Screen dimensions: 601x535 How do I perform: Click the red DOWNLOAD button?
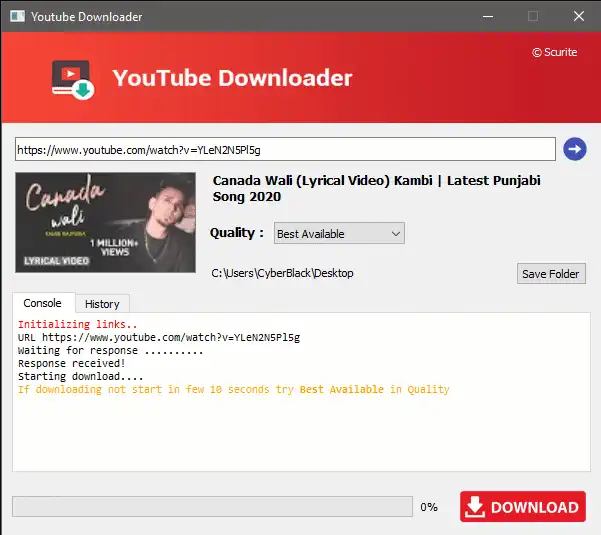click(523, 507)
